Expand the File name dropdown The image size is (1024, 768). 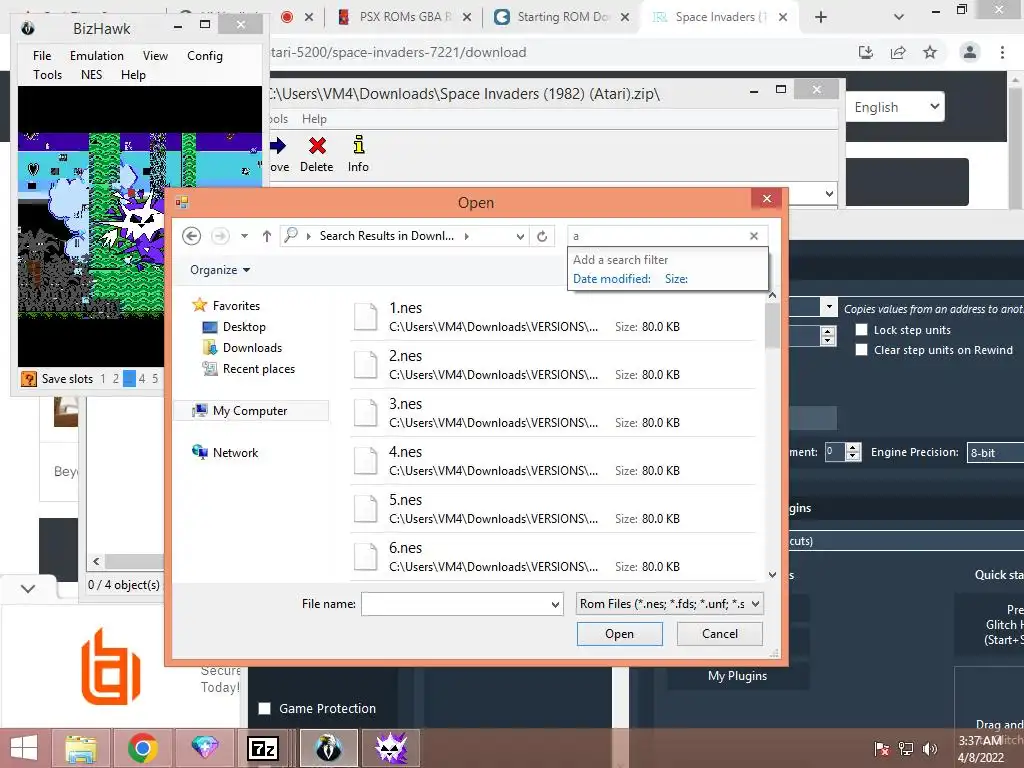(555, 604)
